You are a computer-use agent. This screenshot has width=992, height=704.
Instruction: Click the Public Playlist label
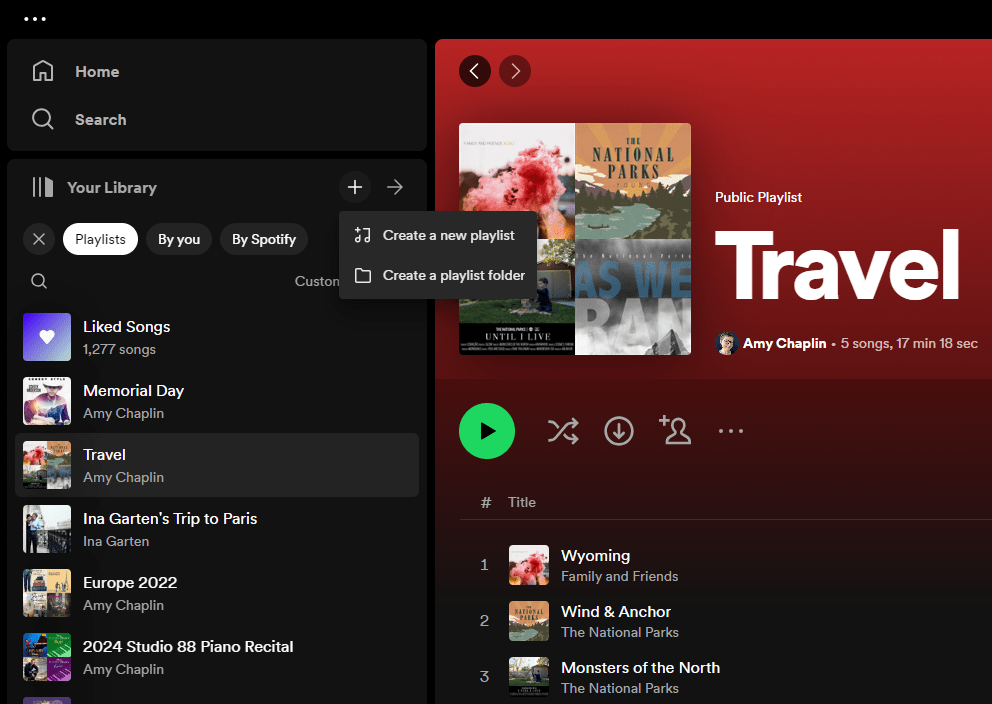(x=758, y=197)
